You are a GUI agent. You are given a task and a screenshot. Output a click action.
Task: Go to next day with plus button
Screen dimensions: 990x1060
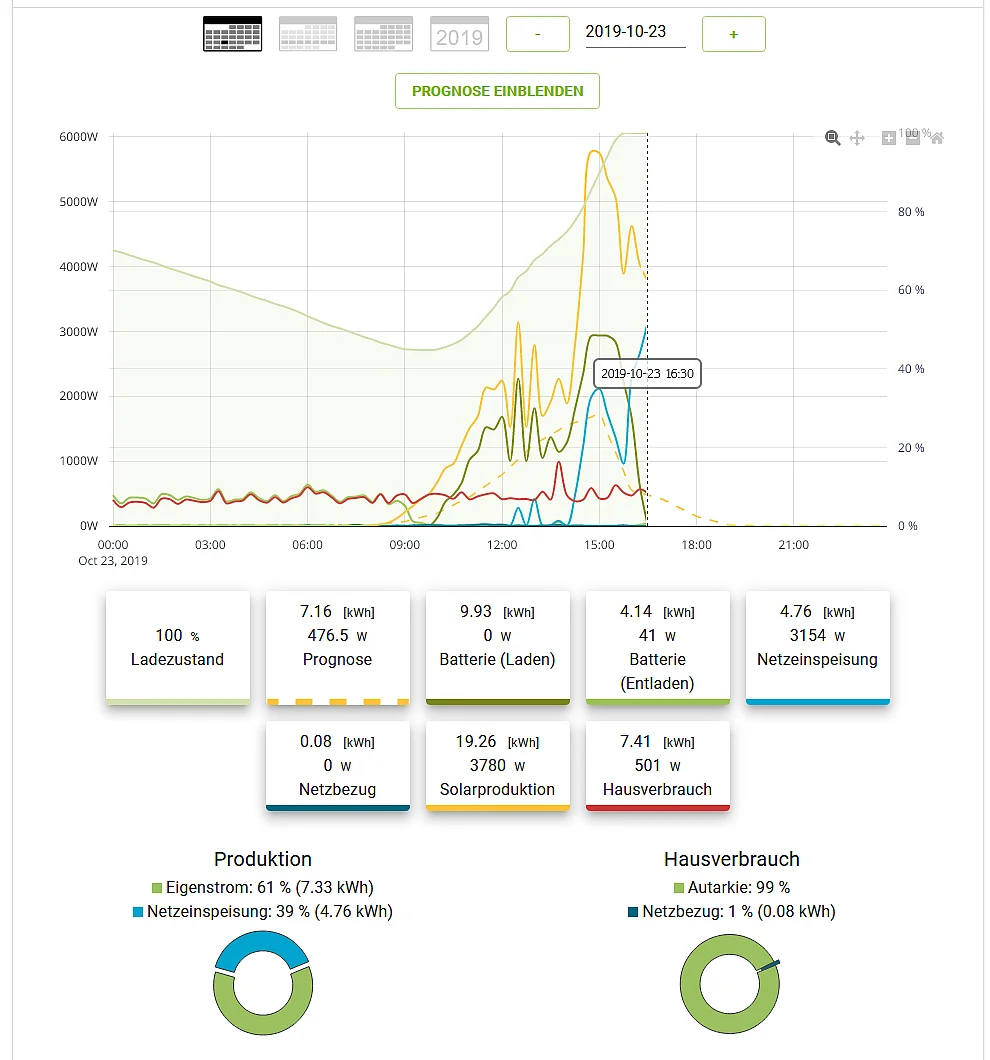[x=733, y=34]
